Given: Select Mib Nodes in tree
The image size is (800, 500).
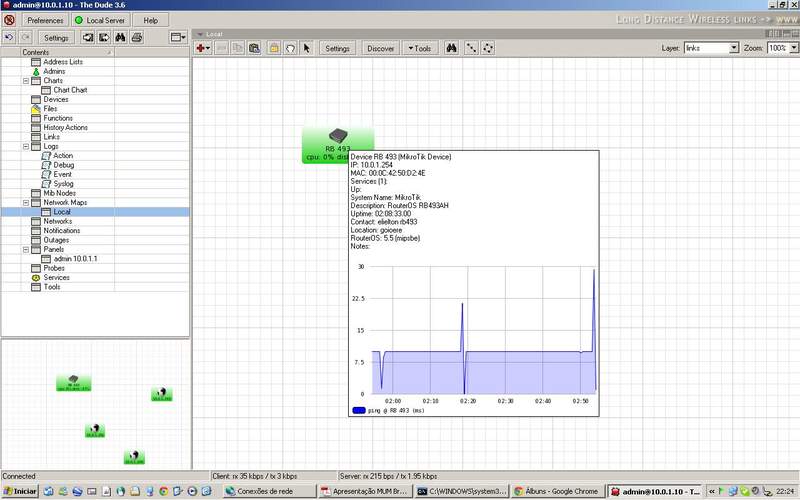Looking at the screenshot, I should [59, 193].
